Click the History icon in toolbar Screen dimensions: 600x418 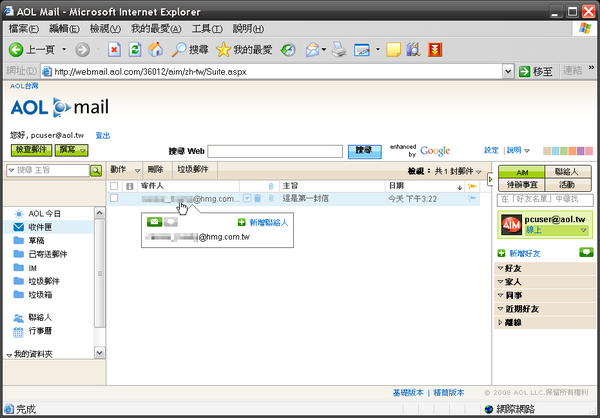[288, 50]
